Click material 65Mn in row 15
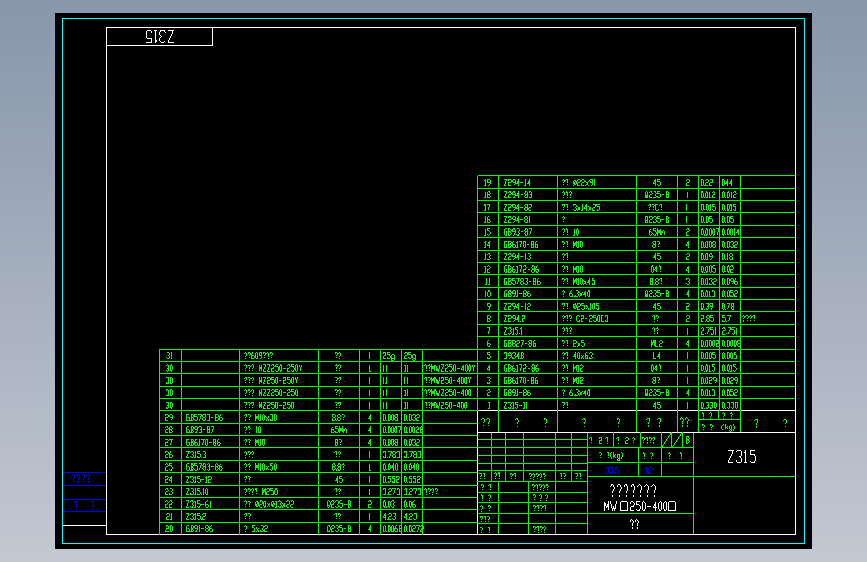This screenshot has height=562, width=867. coord(657,232)
